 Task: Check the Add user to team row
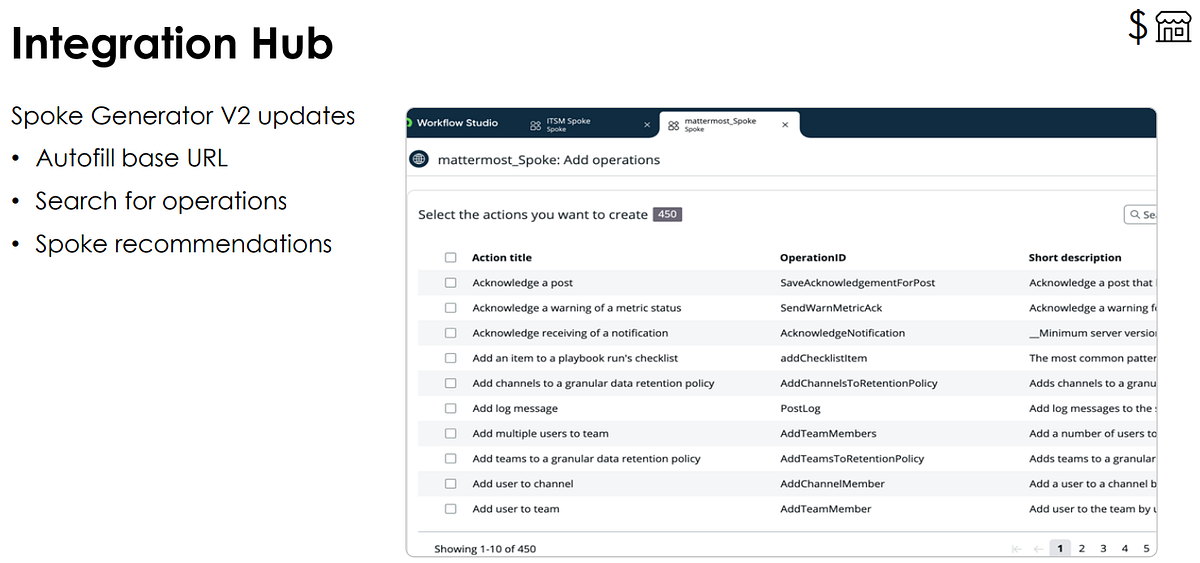click(x=451, y=509)
